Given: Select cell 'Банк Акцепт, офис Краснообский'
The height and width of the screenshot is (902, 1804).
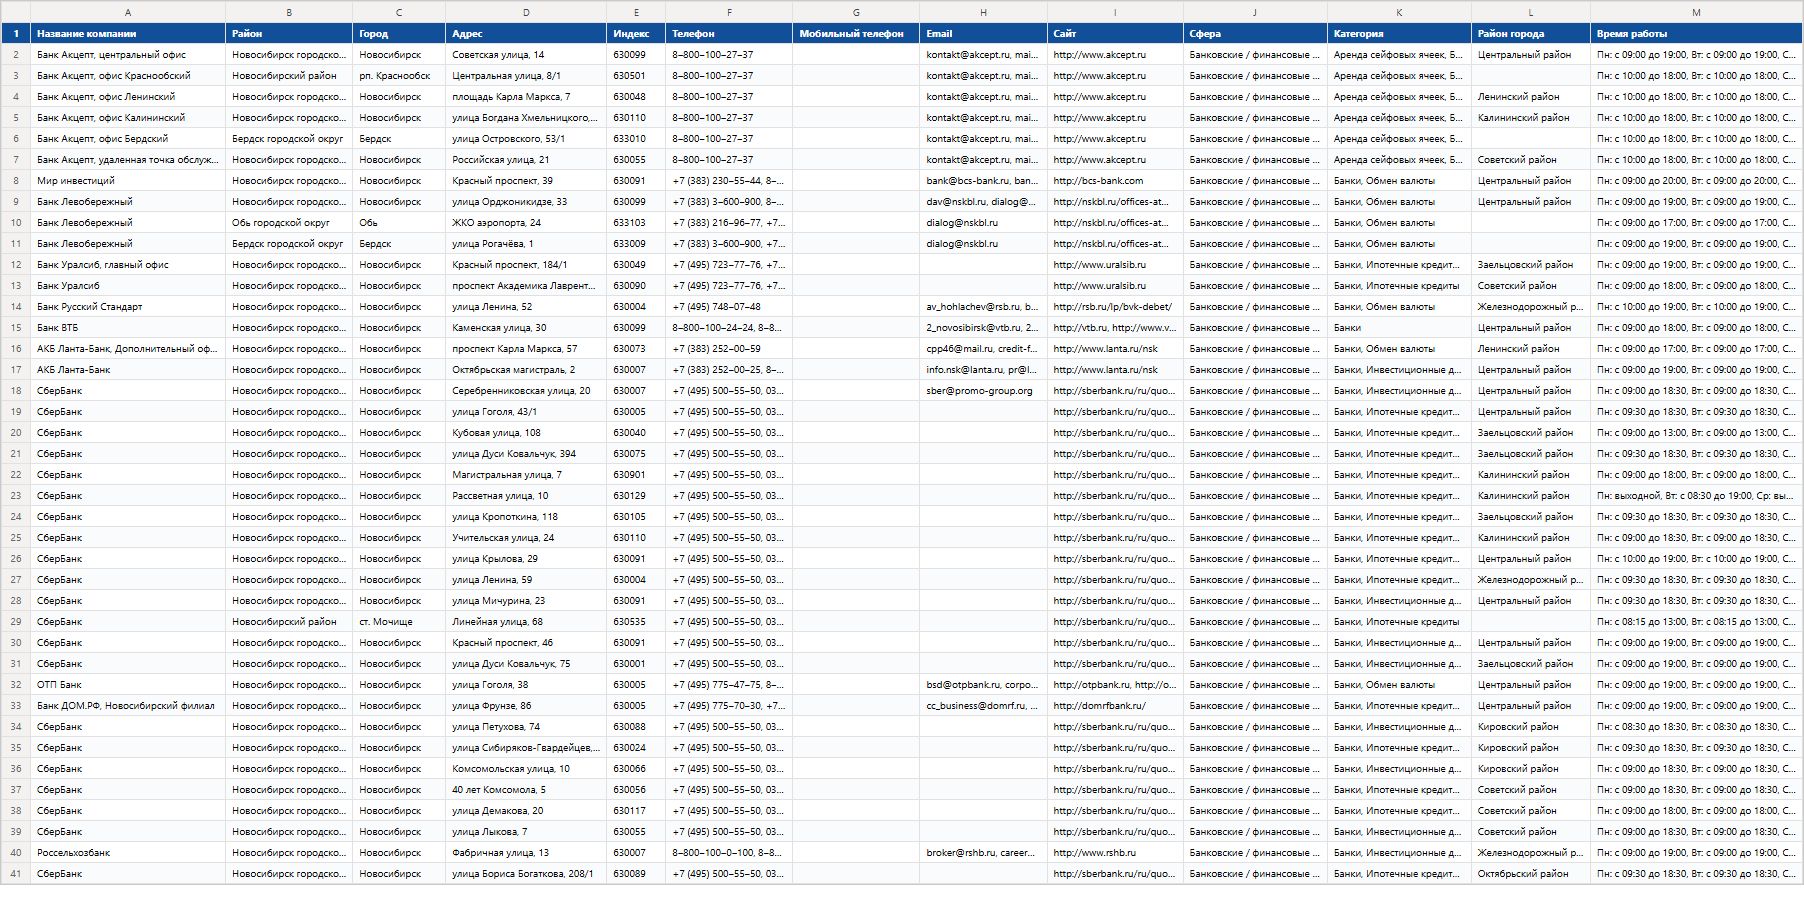Looking at the screenshot, I should click(x=128, y=76).
